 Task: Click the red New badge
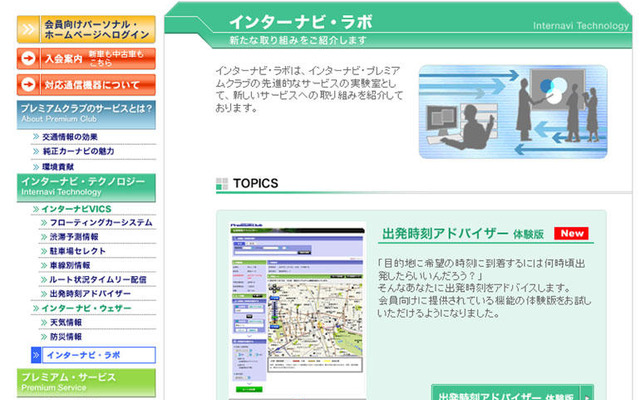[x=571, y=233]
